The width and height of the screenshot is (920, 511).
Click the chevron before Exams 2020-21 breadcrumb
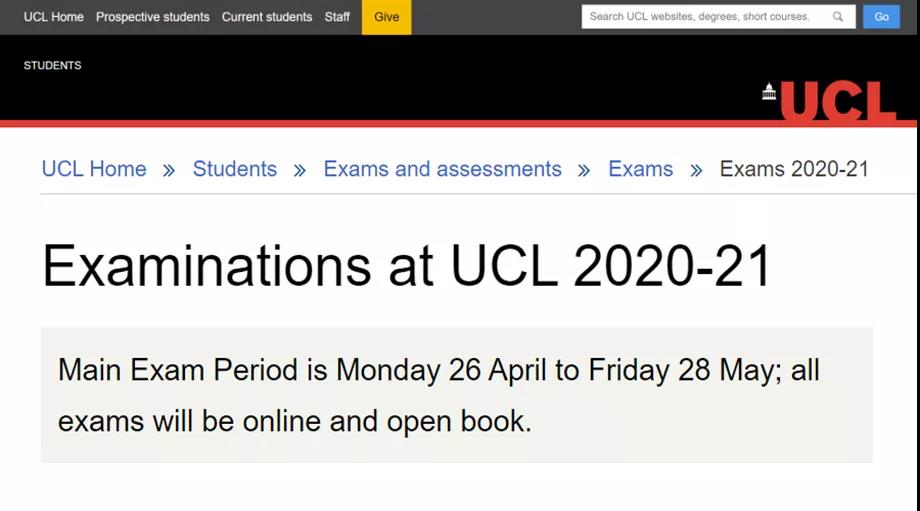[x=696, y=171]
